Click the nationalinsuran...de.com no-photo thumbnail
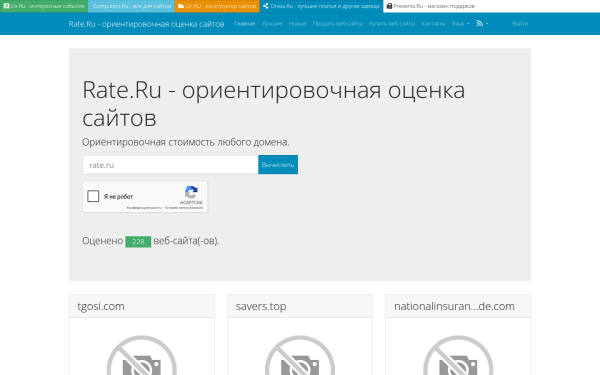The width and height of the screenshot is (600, 375). point(458,355)
